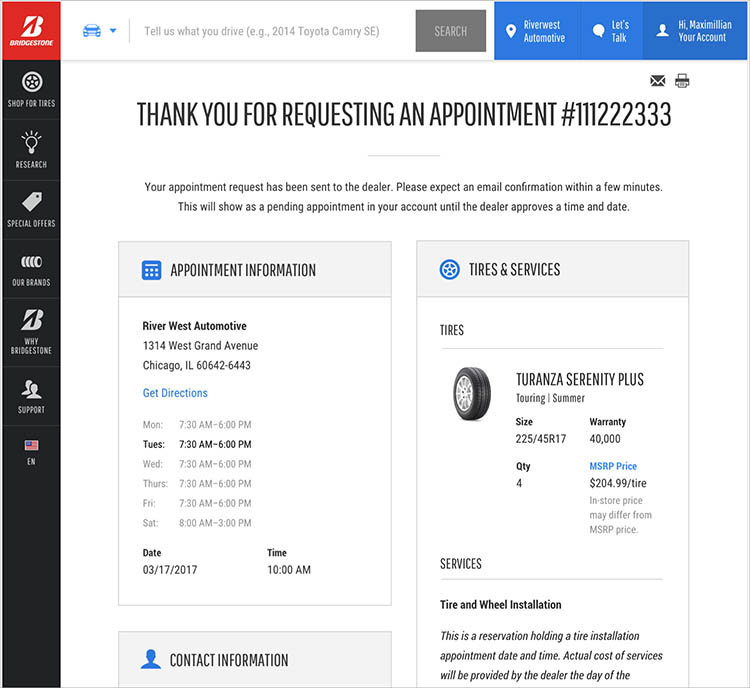Image resolution: width=750 pixels, height=688 pixels.
Task: Click the email envelope icon
Action: (x=657, y=81)
